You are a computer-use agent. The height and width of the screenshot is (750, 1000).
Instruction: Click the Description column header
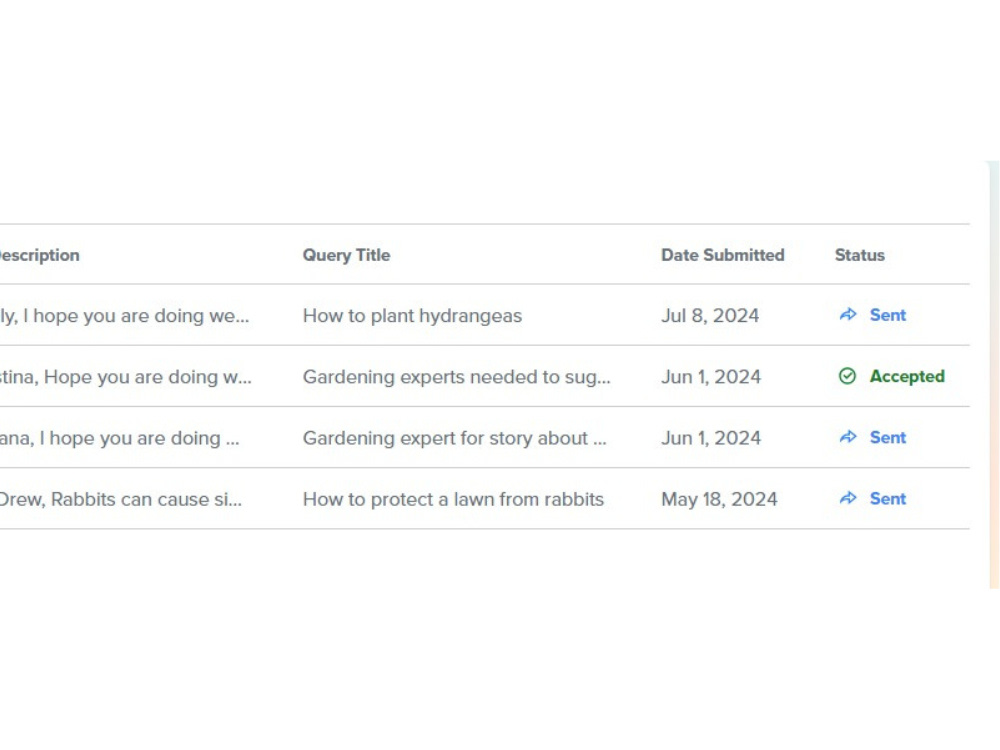point(40,255)
